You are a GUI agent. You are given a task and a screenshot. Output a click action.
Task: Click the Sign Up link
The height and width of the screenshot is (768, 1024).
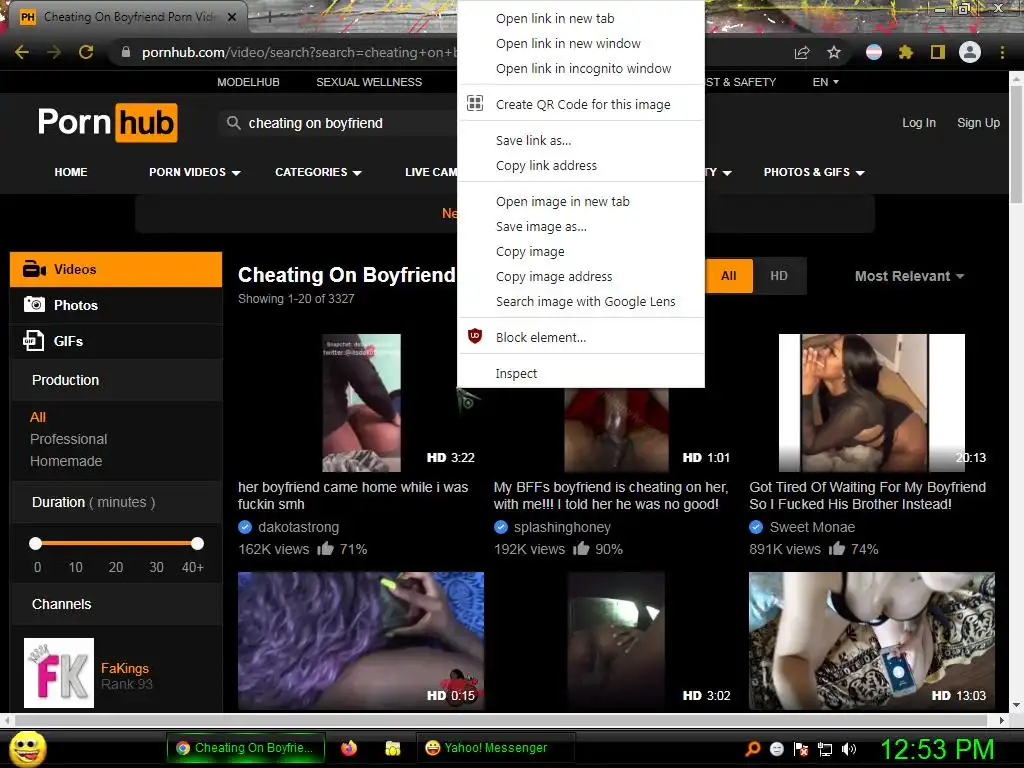click(x=978, y=123)
